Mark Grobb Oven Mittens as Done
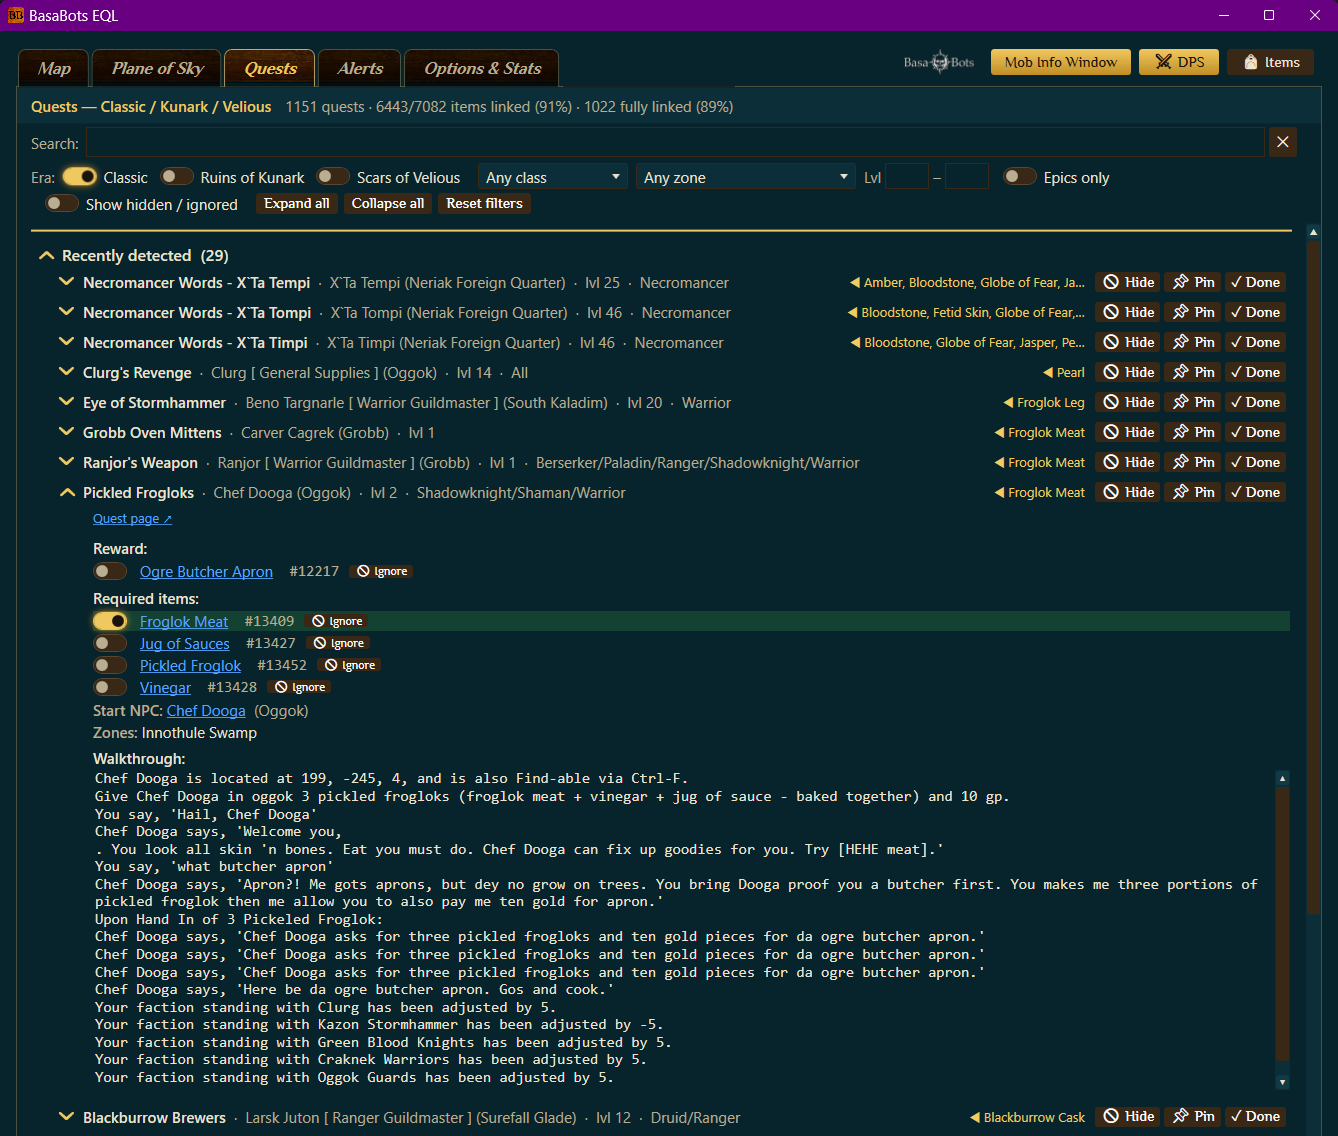This screenshot has height=1136, width=1338. click(1255, 432)
